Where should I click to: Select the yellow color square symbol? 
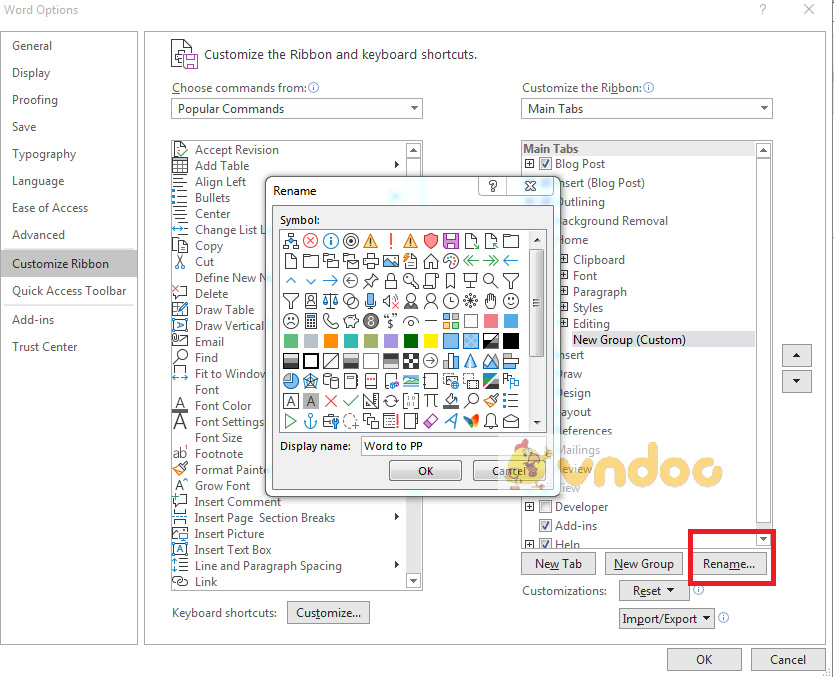430,340
